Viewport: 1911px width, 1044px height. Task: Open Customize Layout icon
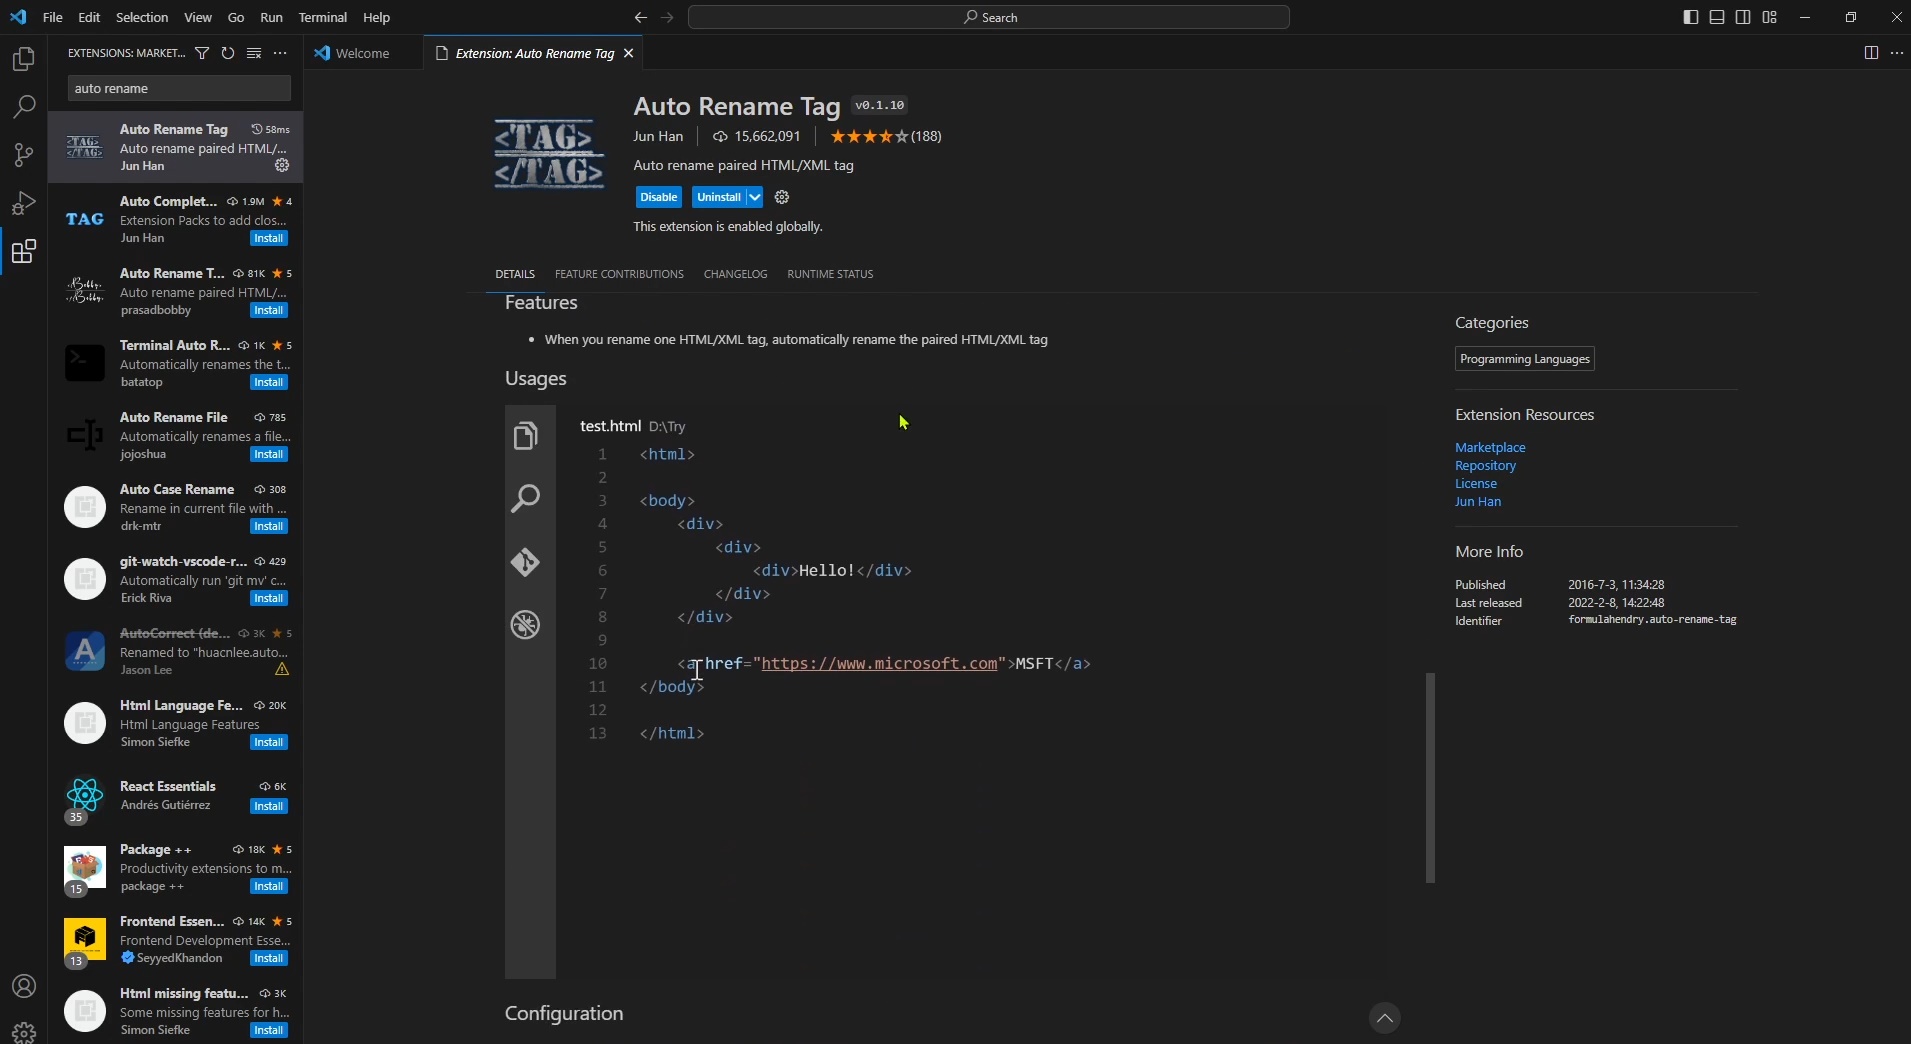click(1770, 17)
